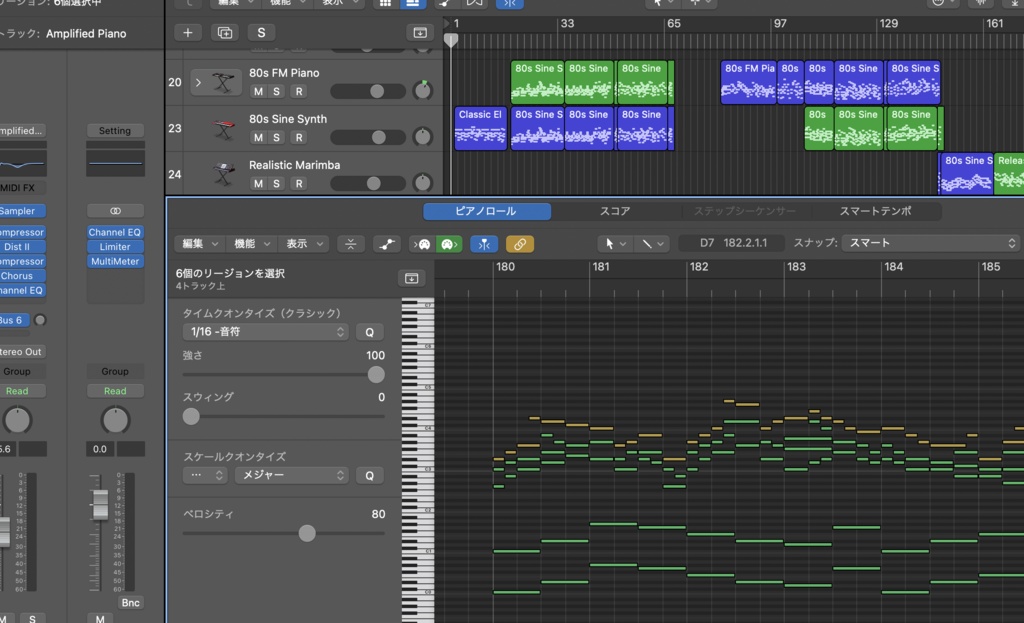The width and height of the screenshot is (1024, 623).
Task: Switch to the スマートテンポ tab
Action: point(875,212)
